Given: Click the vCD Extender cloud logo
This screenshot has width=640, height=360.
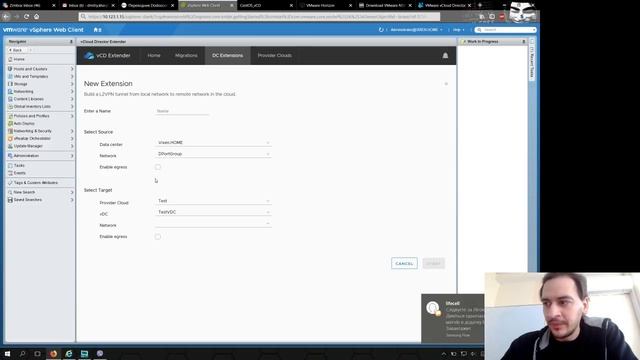Looking at the screenshot, I should pos(89,56).
